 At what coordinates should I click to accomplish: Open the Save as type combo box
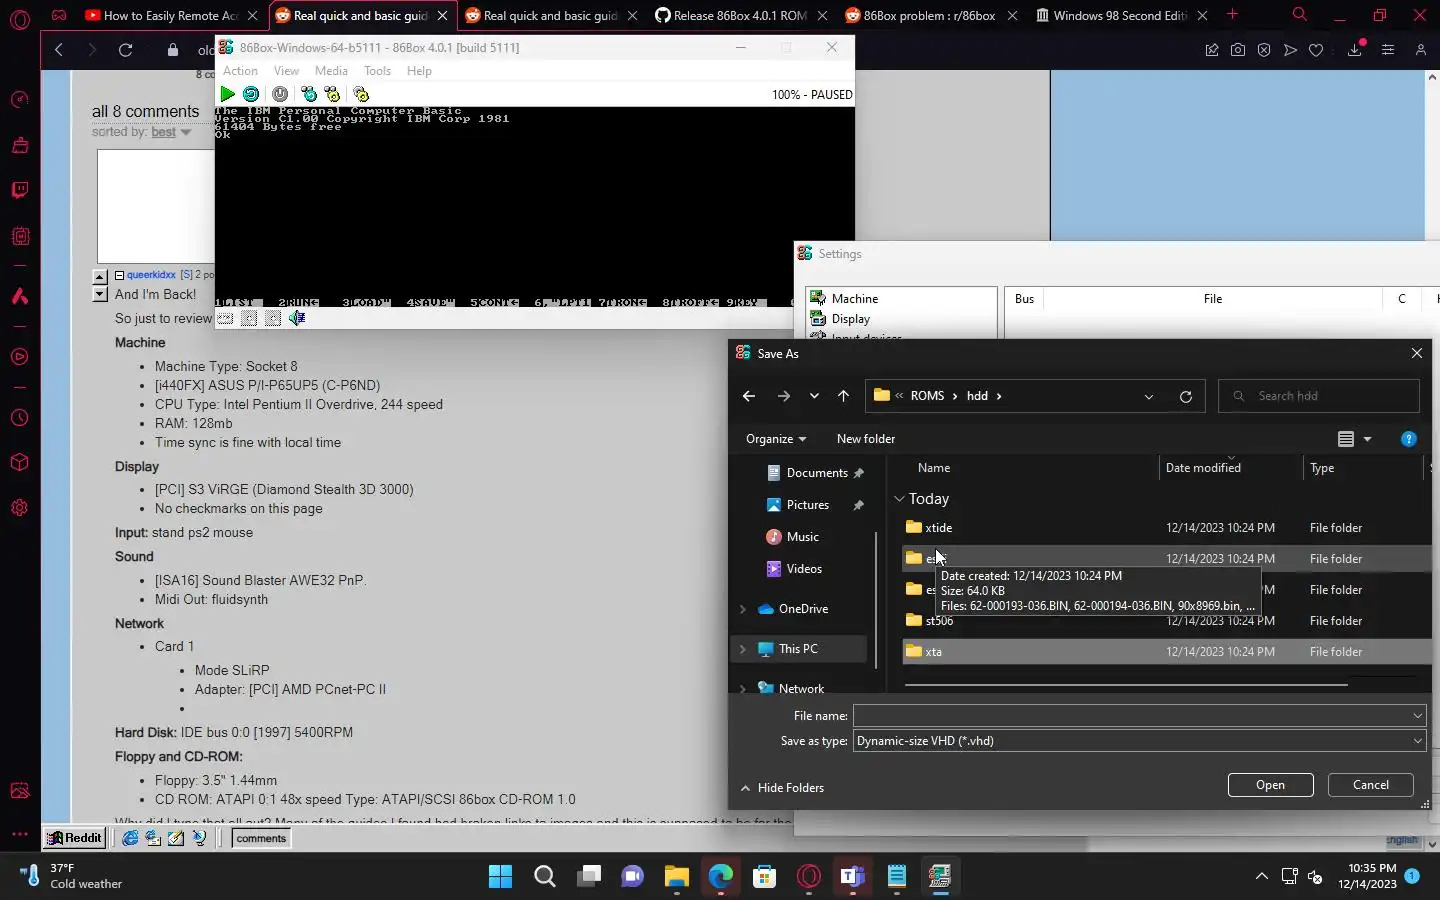coord(1138,741)
